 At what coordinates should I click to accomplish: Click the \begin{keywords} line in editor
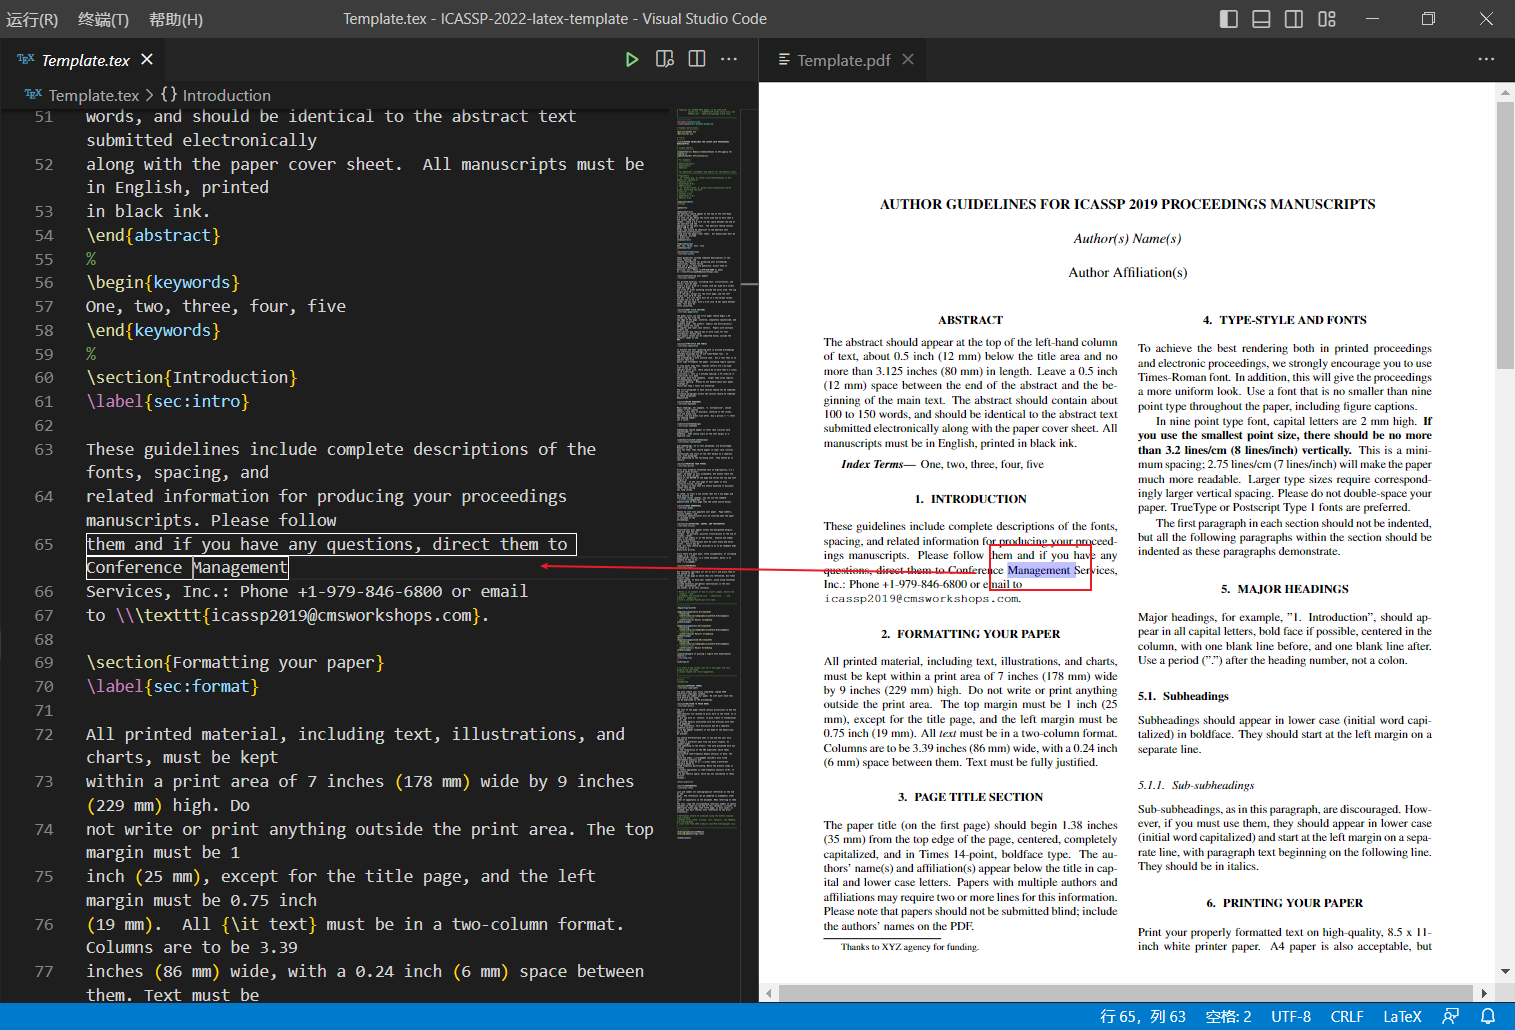pos(163,282)
